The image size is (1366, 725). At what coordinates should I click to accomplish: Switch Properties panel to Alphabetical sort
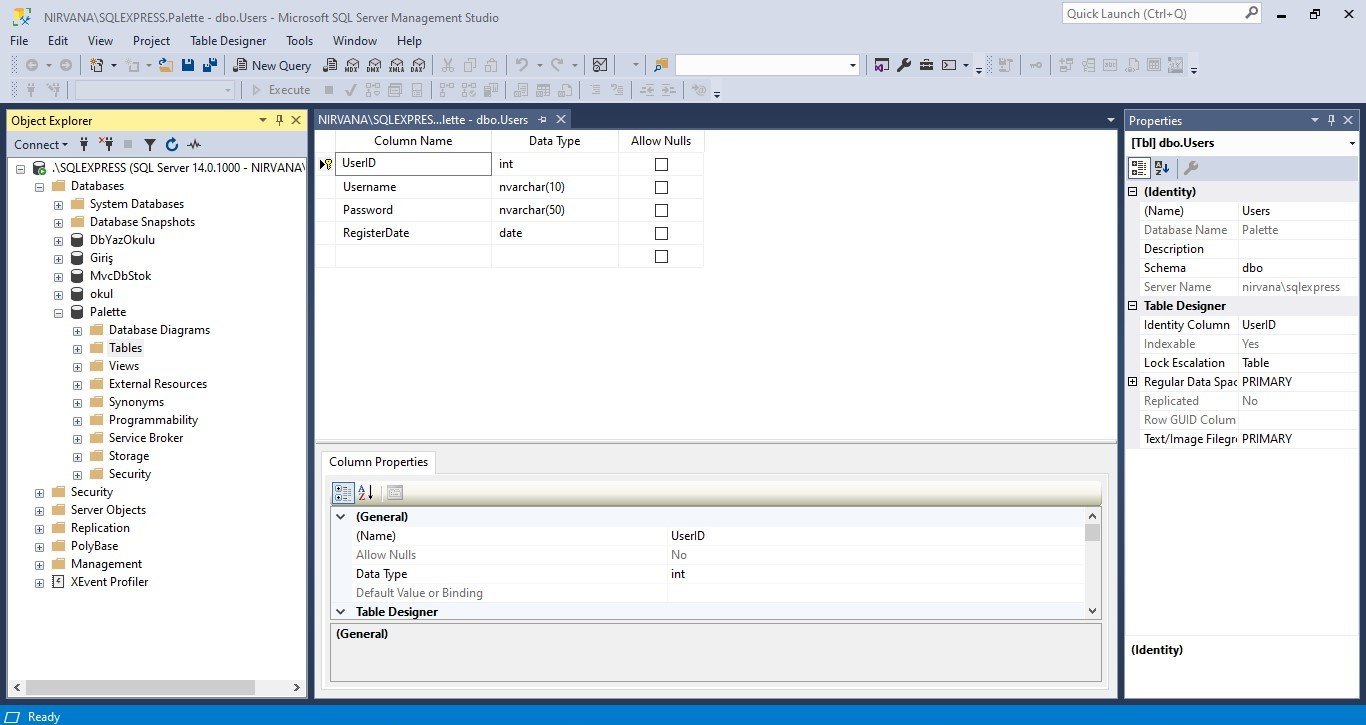coord(1162,168)
